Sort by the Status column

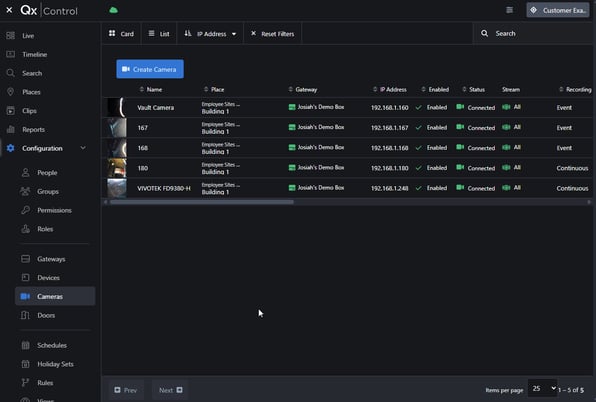click(474, 90)
